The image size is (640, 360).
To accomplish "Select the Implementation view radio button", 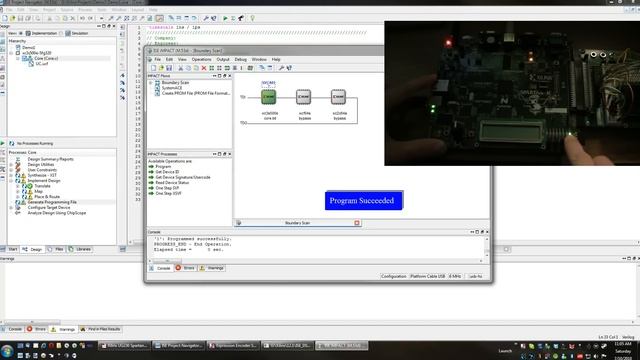I will pos(21,33).
